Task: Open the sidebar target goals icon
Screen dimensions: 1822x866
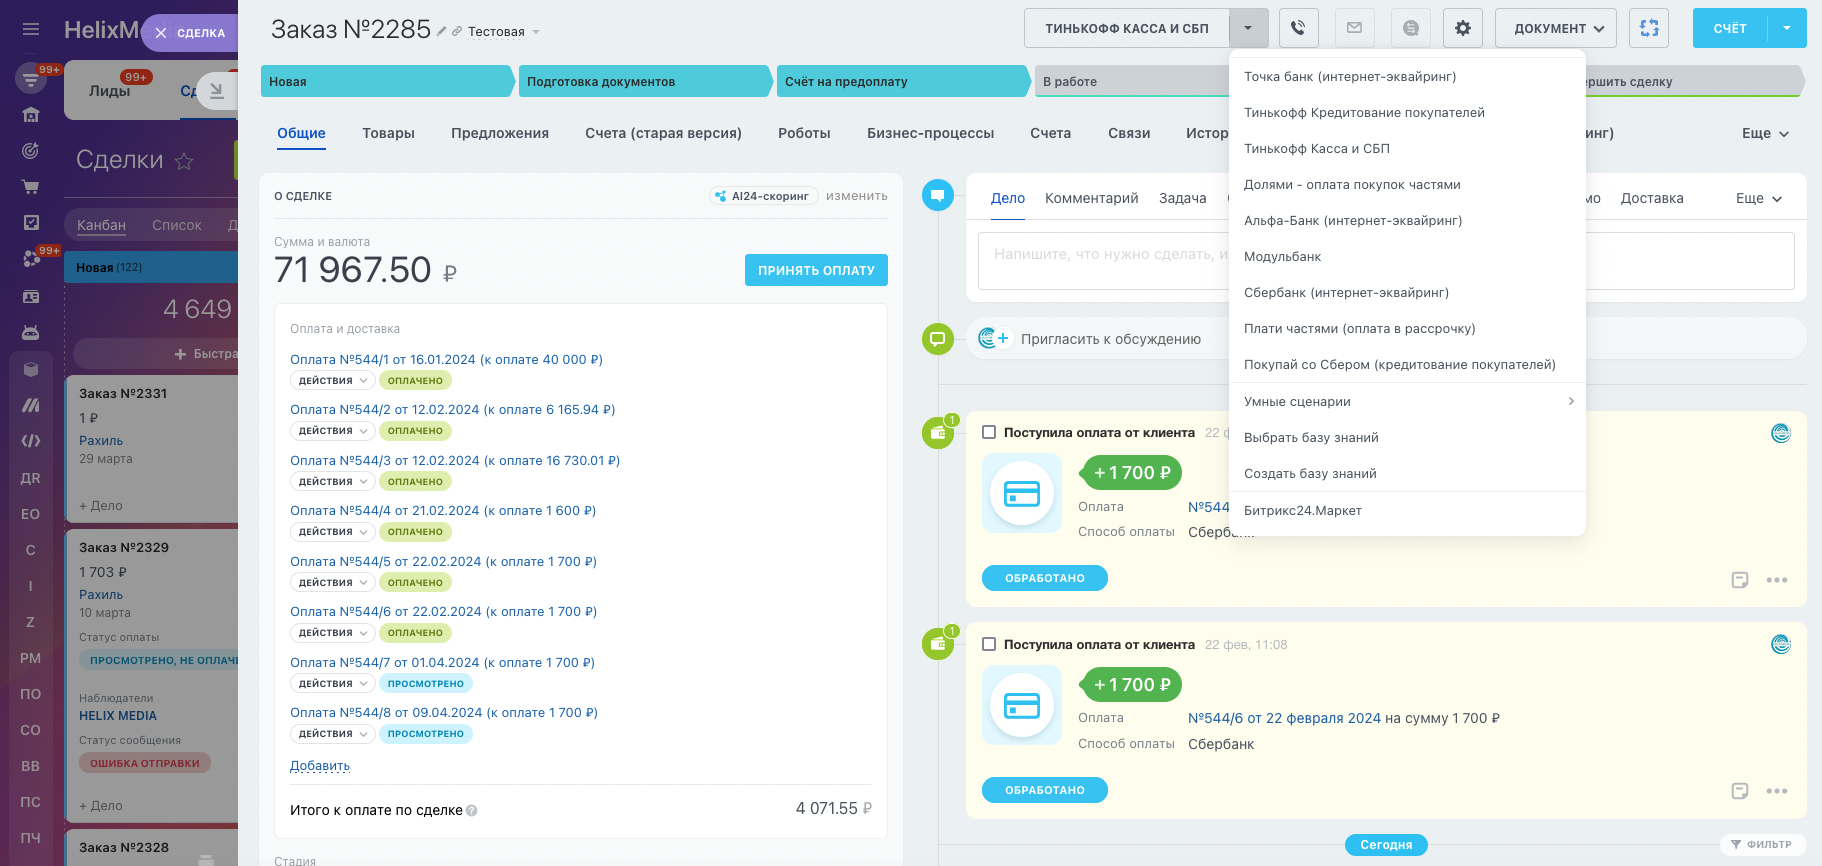Action: pyautogui.click(x=31, y=150)
